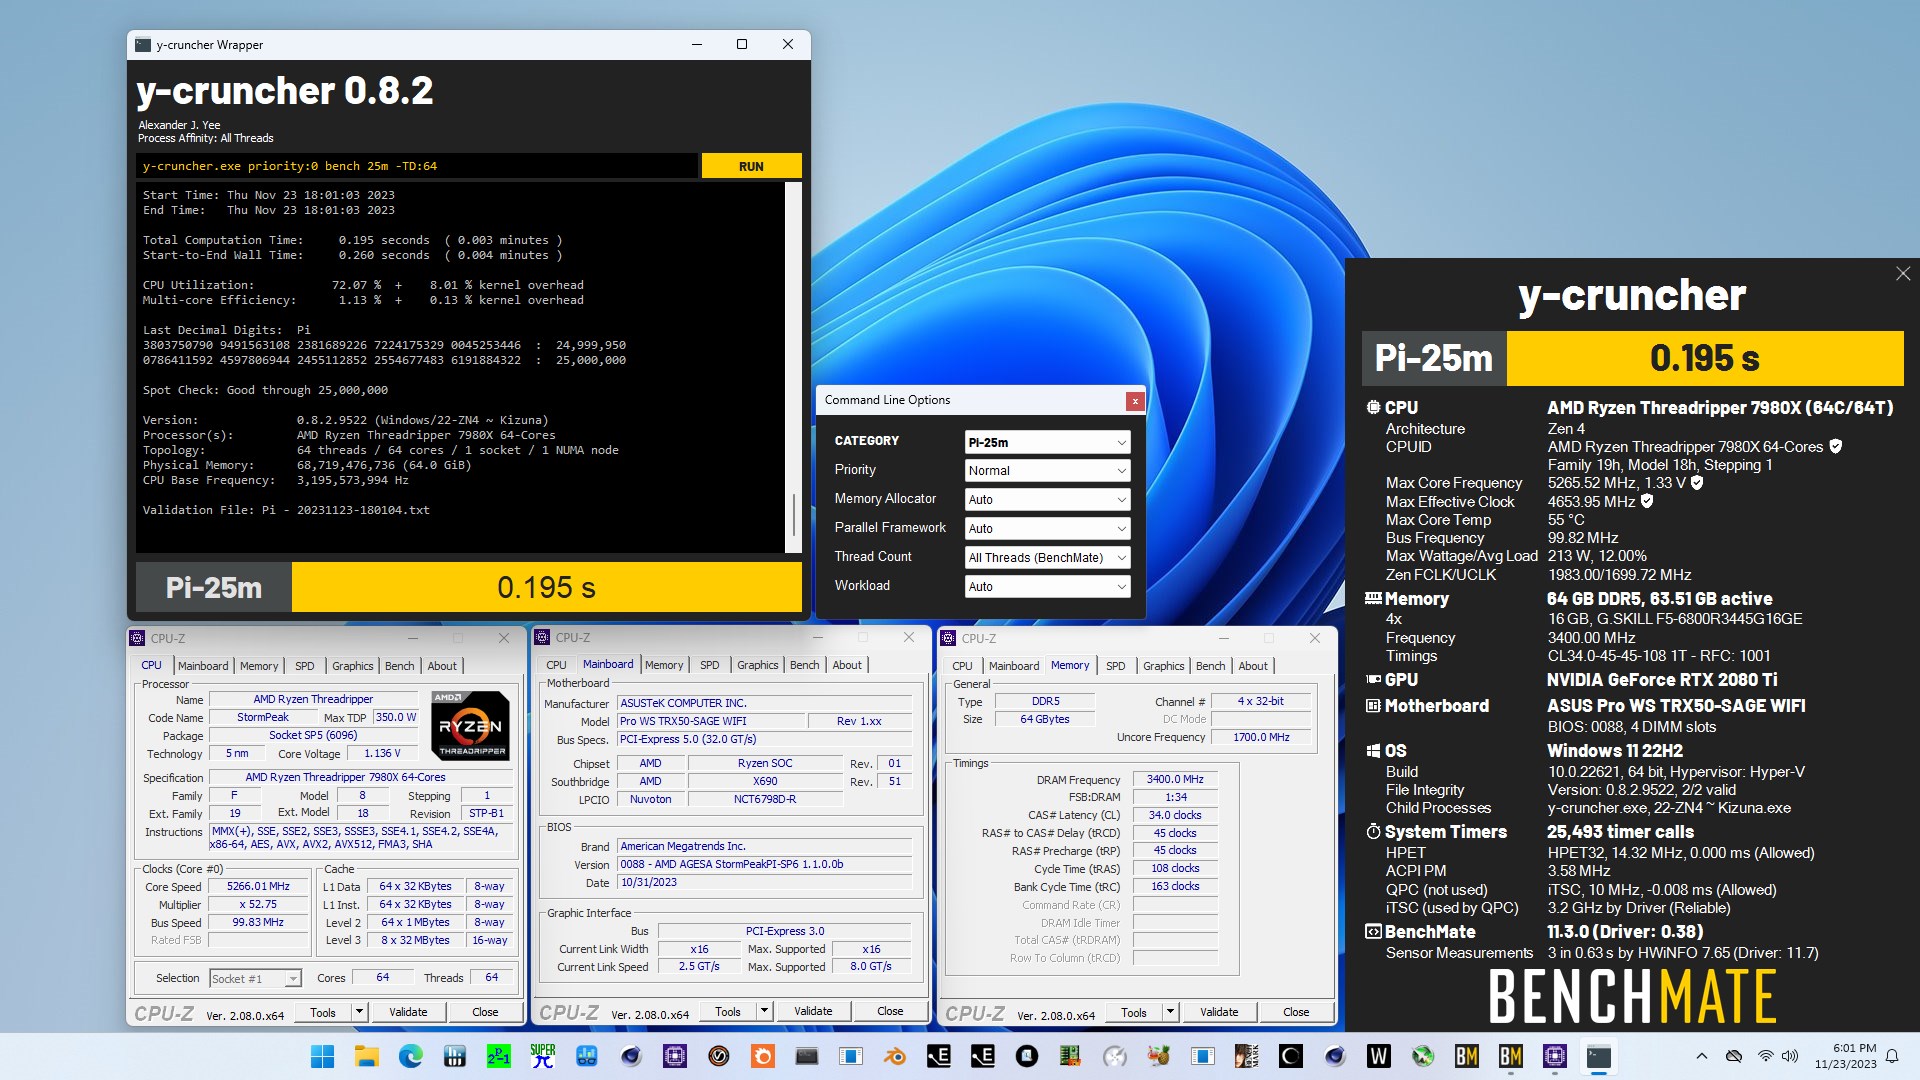Click Max TDP value 350.0 W
Screen dimensions: 1920x1080
coord(395,717)
